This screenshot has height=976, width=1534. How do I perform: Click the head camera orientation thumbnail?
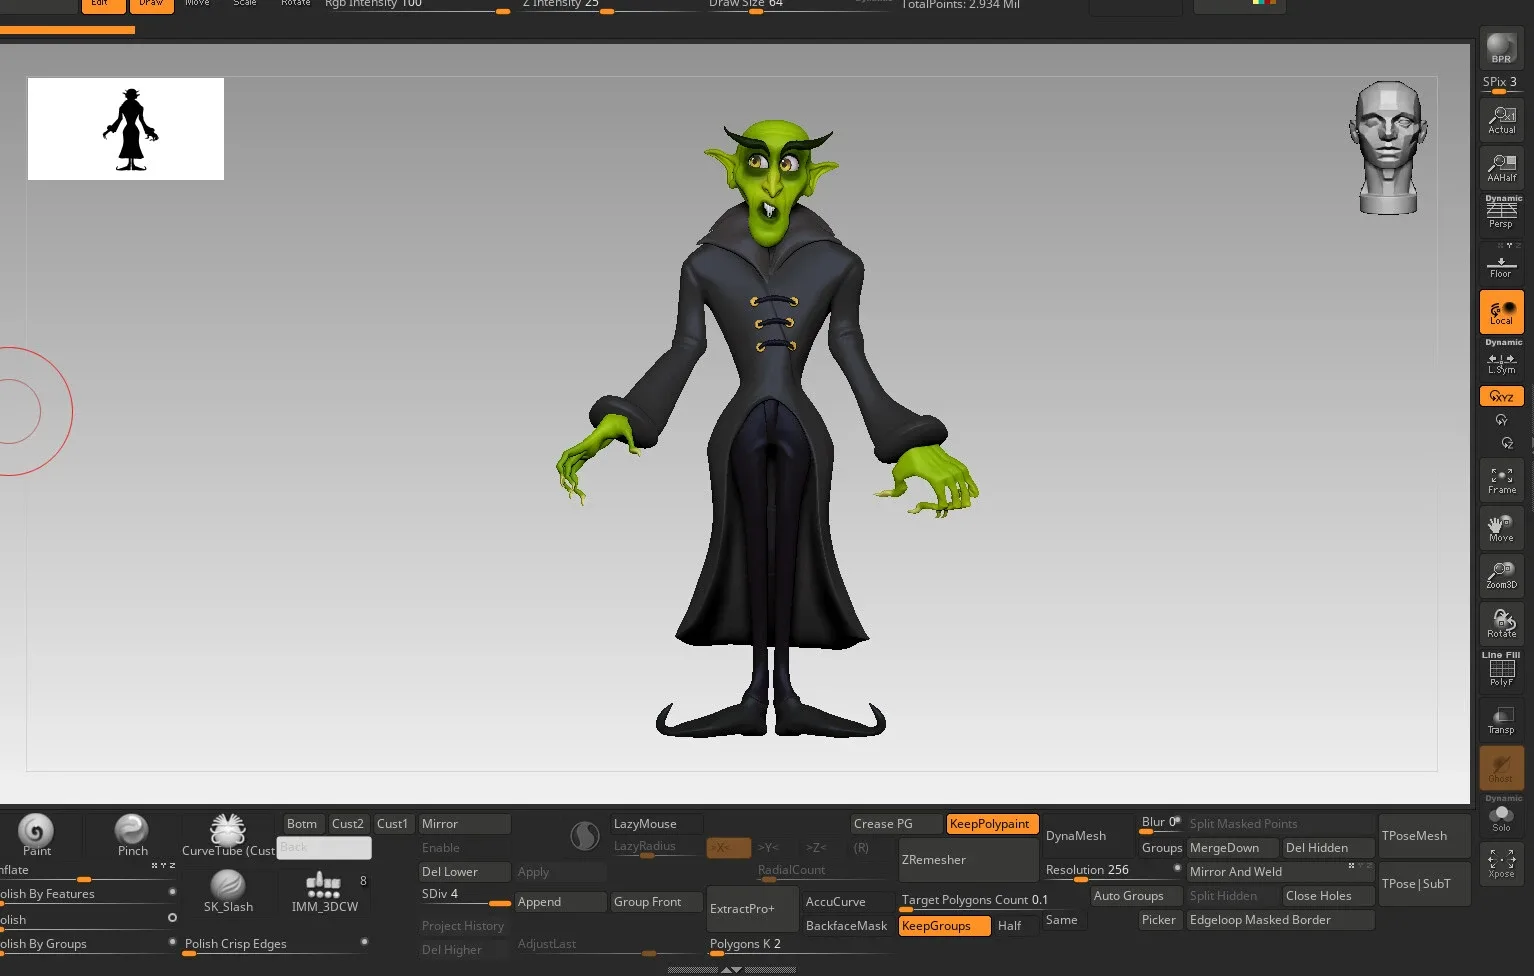coord(1388,147)
